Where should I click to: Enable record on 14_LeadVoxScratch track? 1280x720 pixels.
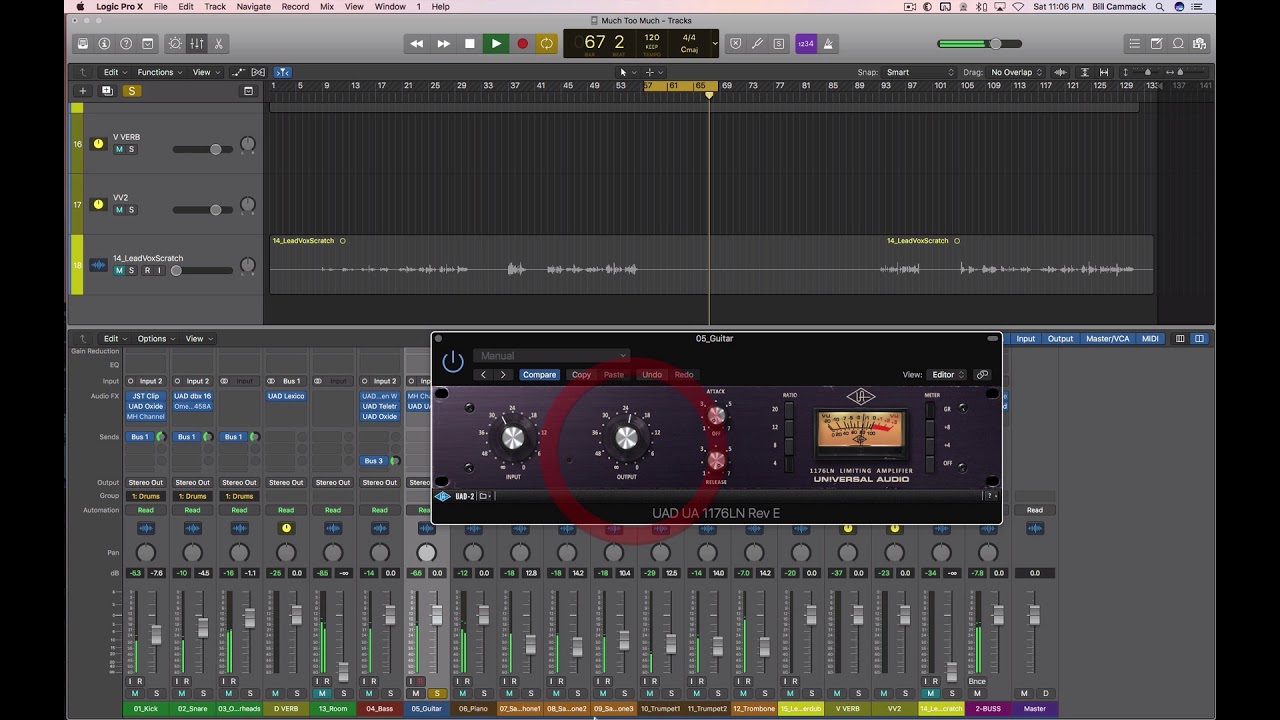click(147, 271)
